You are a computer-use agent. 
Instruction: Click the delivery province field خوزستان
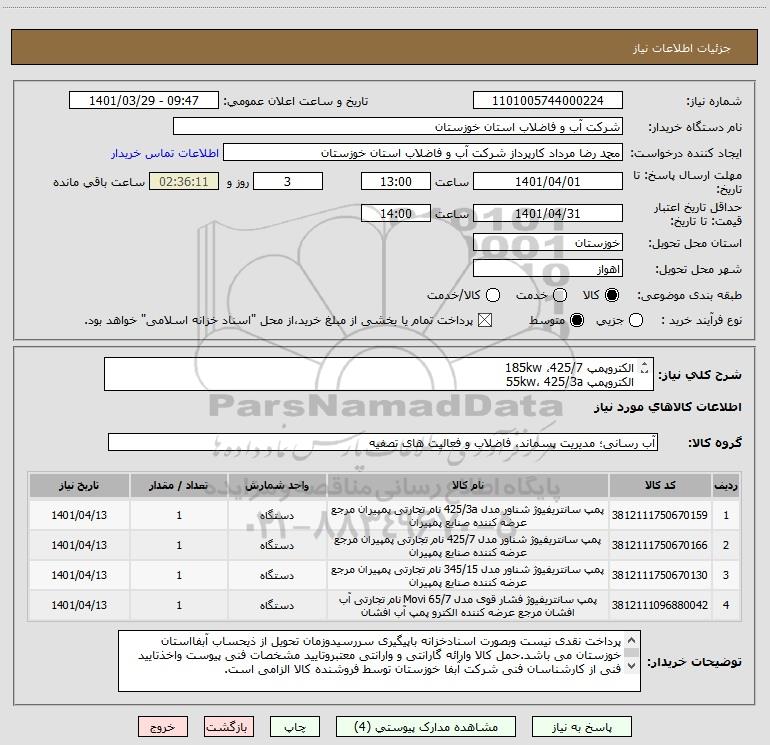[548, 243]
